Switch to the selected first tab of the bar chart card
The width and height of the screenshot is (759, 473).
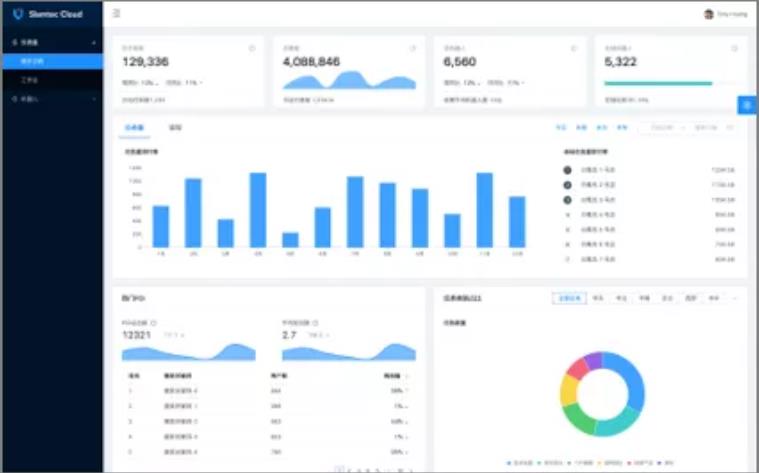click(134, 128)
